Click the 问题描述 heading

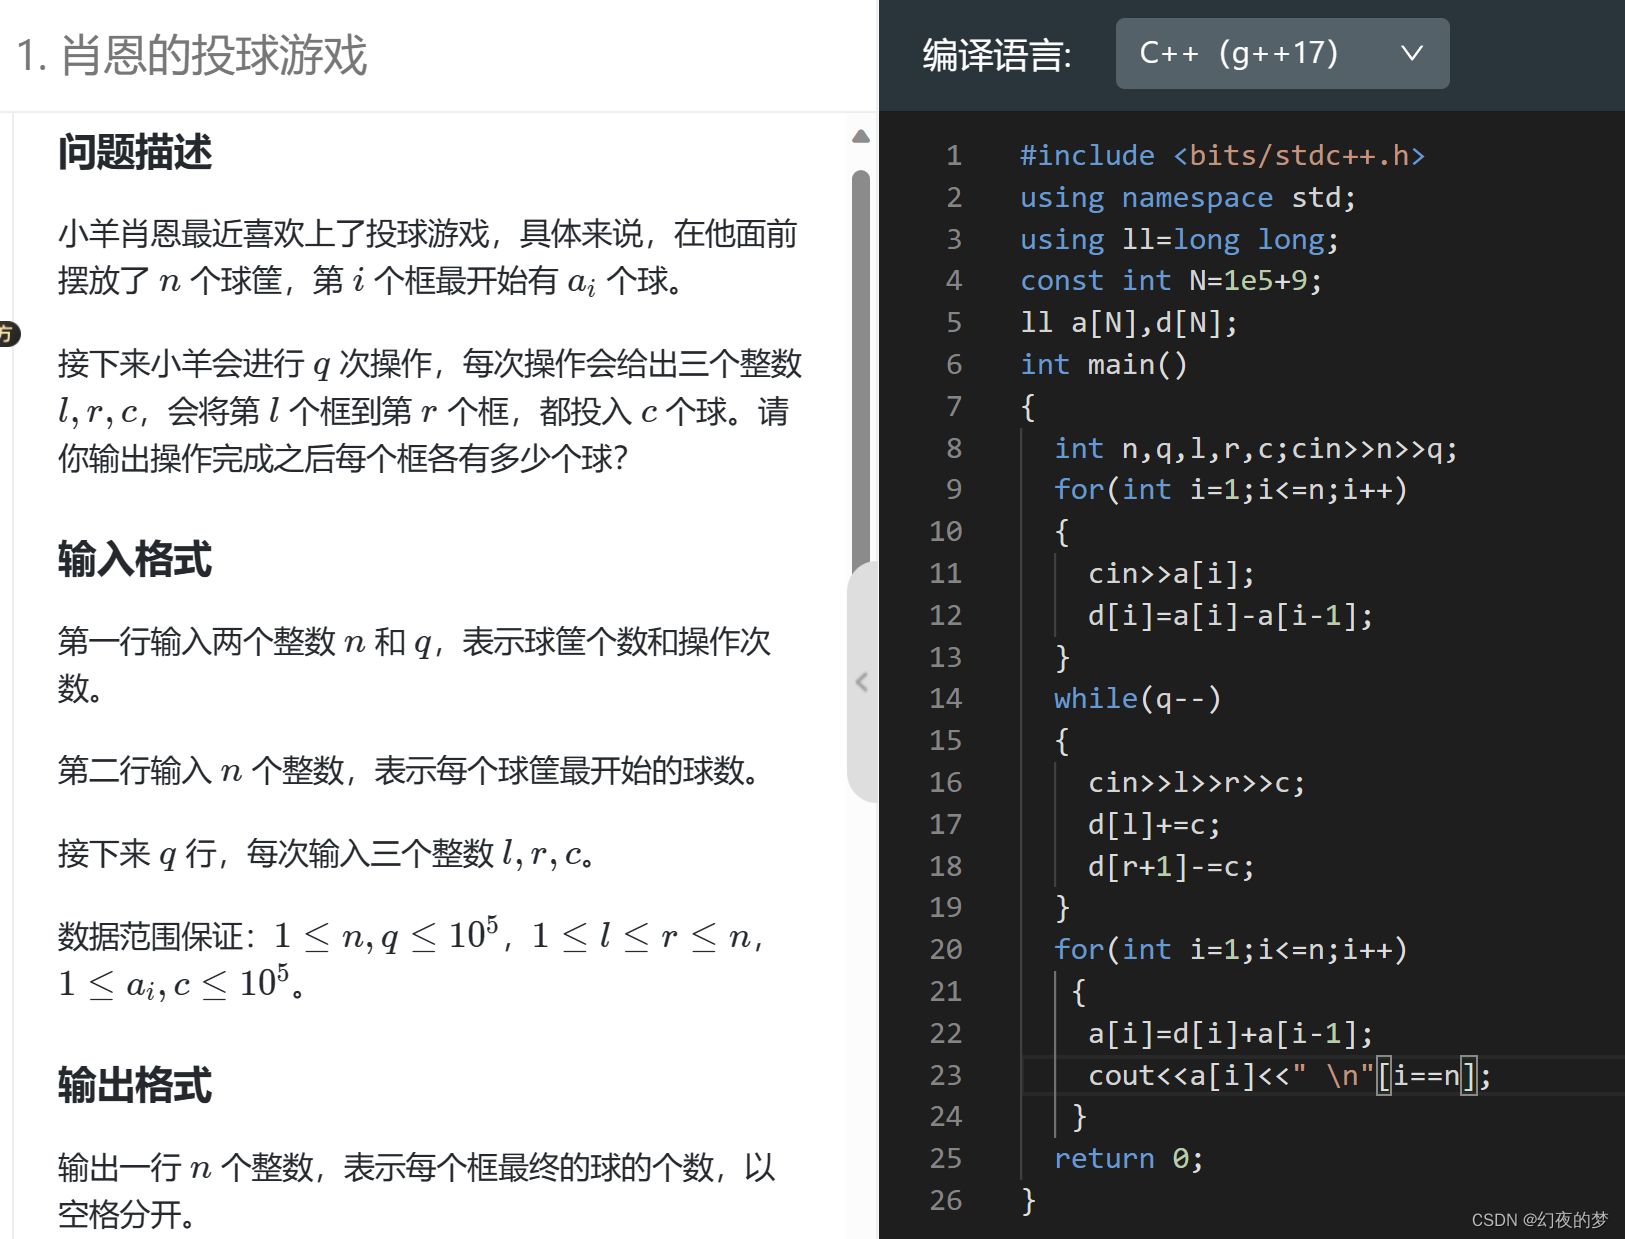[135, 153]
